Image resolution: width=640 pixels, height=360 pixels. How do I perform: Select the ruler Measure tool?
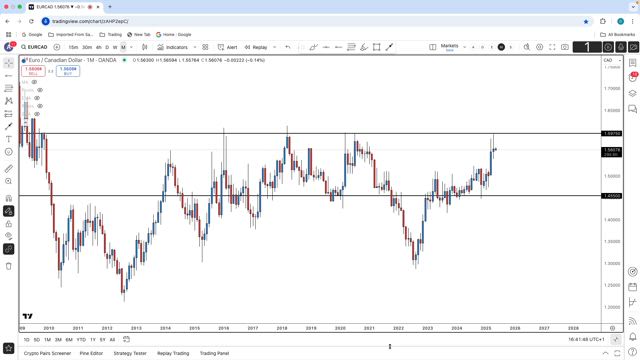point(9,168)
